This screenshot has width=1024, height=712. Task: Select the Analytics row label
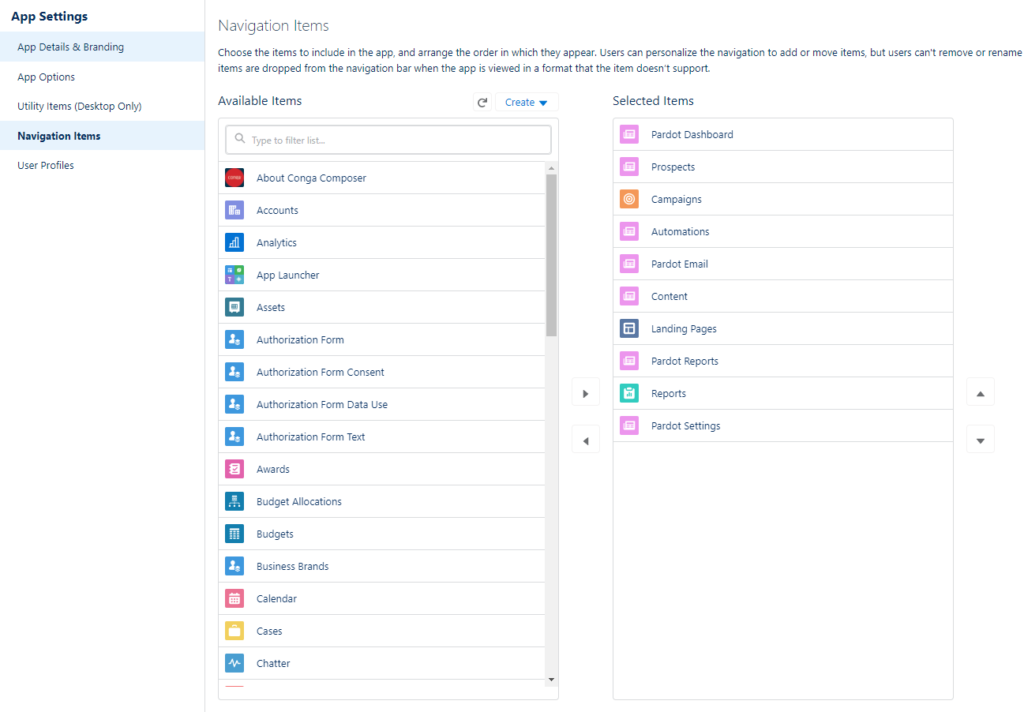[x=276, y=242]
